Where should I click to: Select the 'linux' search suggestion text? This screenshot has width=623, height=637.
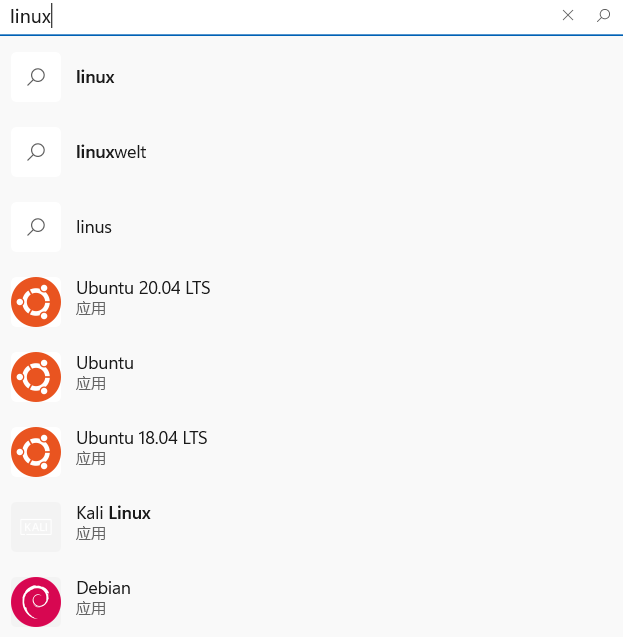tap(95, 77)
